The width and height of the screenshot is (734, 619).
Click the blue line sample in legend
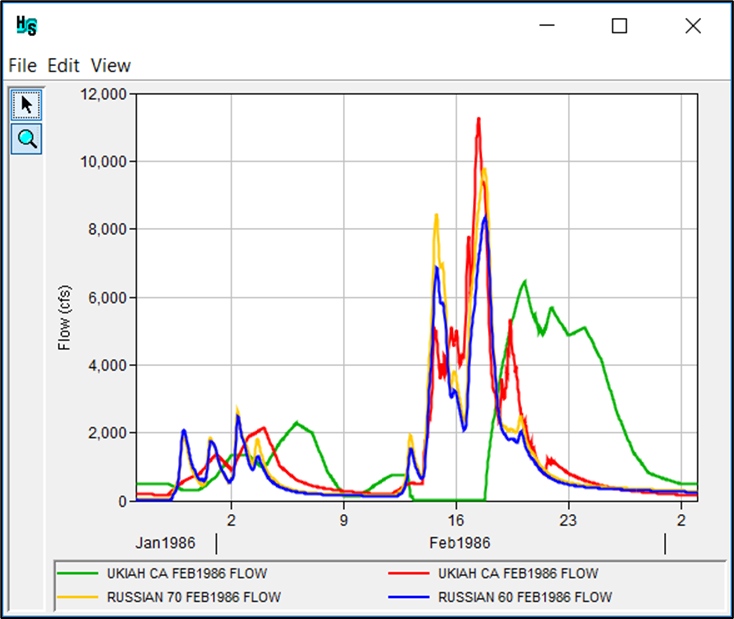(x=409, y=597)
